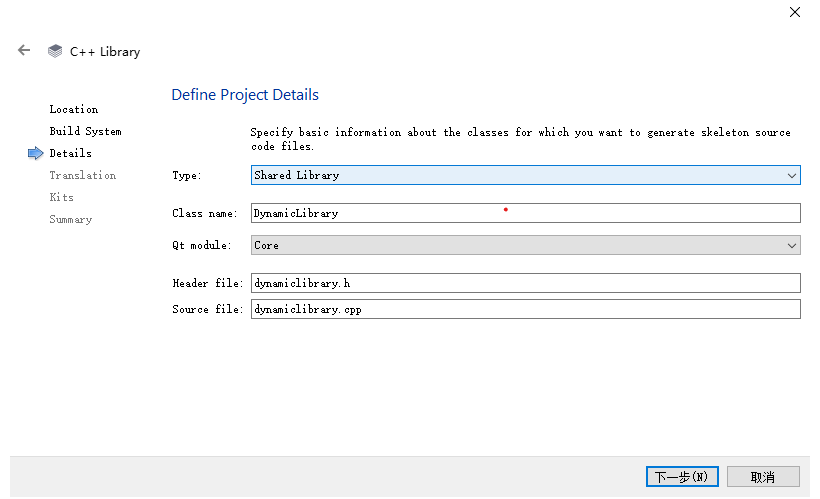The height and width of the screenshot is (499, 820).
Task: Focus the Class name input field
Action: [x=525, y=213]
